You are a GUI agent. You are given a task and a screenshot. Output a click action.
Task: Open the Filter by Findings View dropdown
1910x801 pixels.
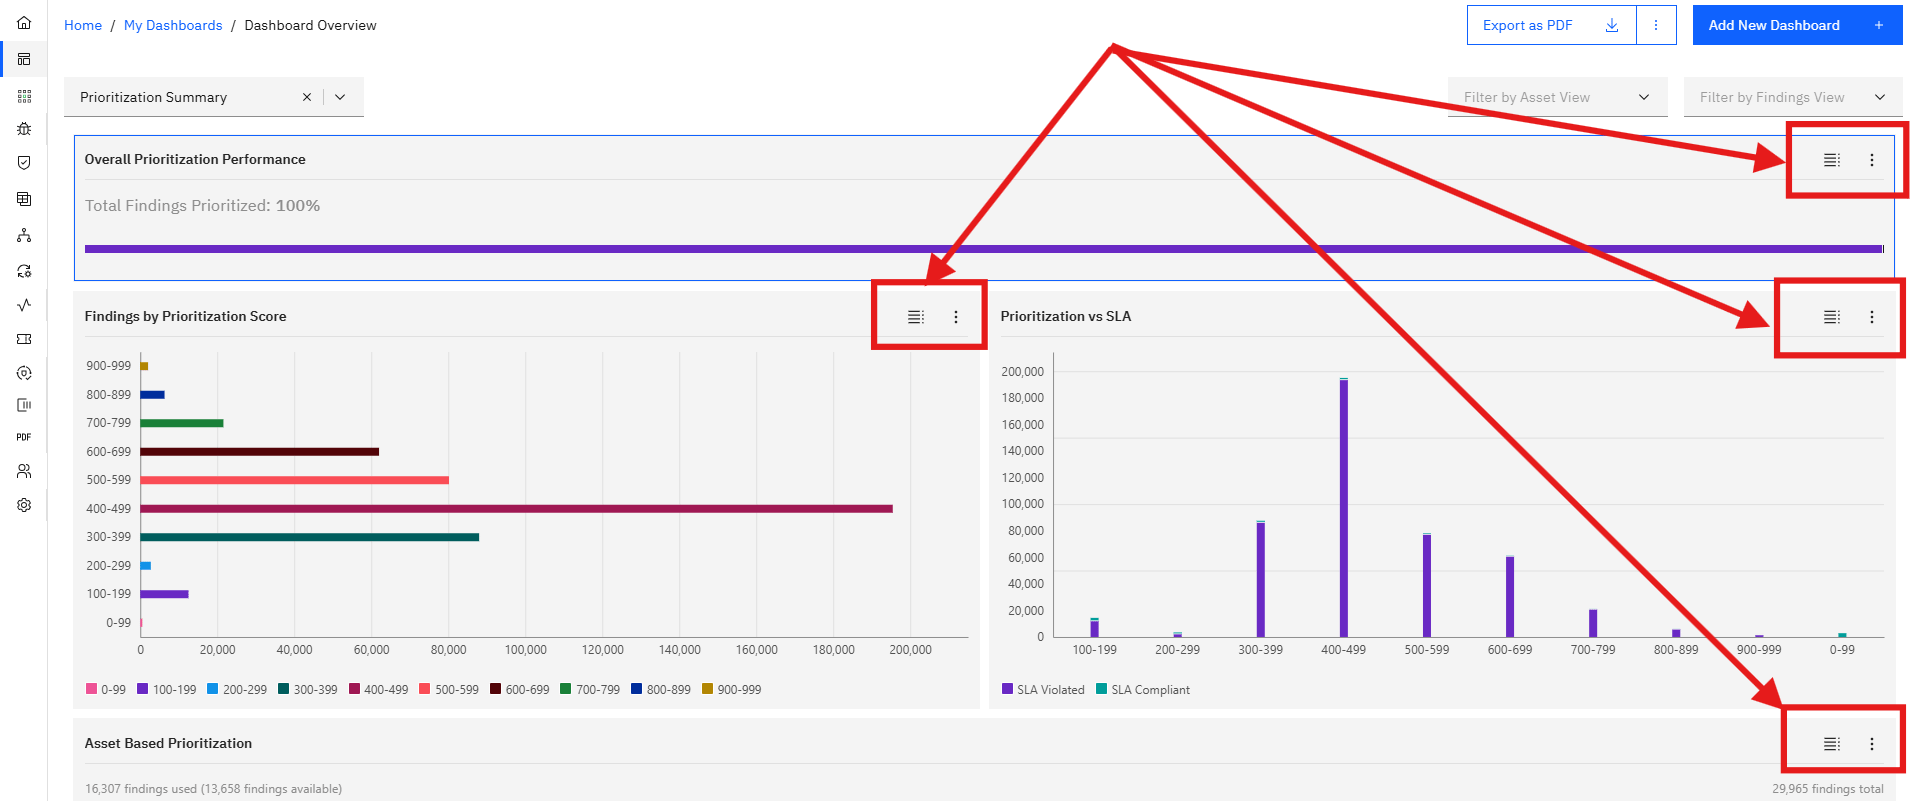tap(1793, 97)
